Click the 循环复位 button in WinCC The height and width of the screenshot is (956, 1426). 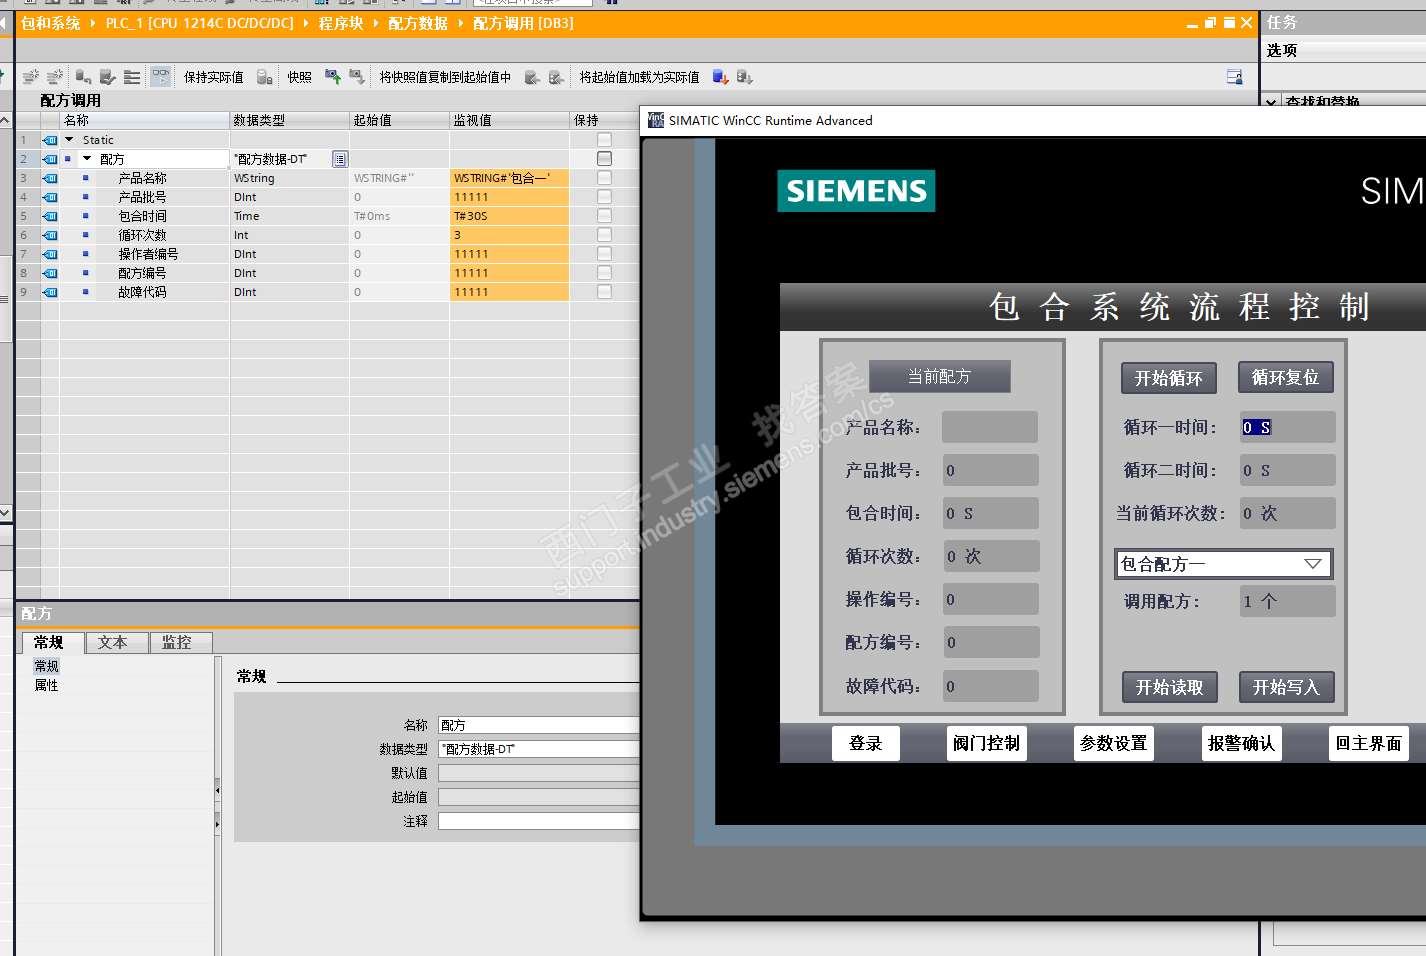pyautogui.click(x=1286, y=378)
